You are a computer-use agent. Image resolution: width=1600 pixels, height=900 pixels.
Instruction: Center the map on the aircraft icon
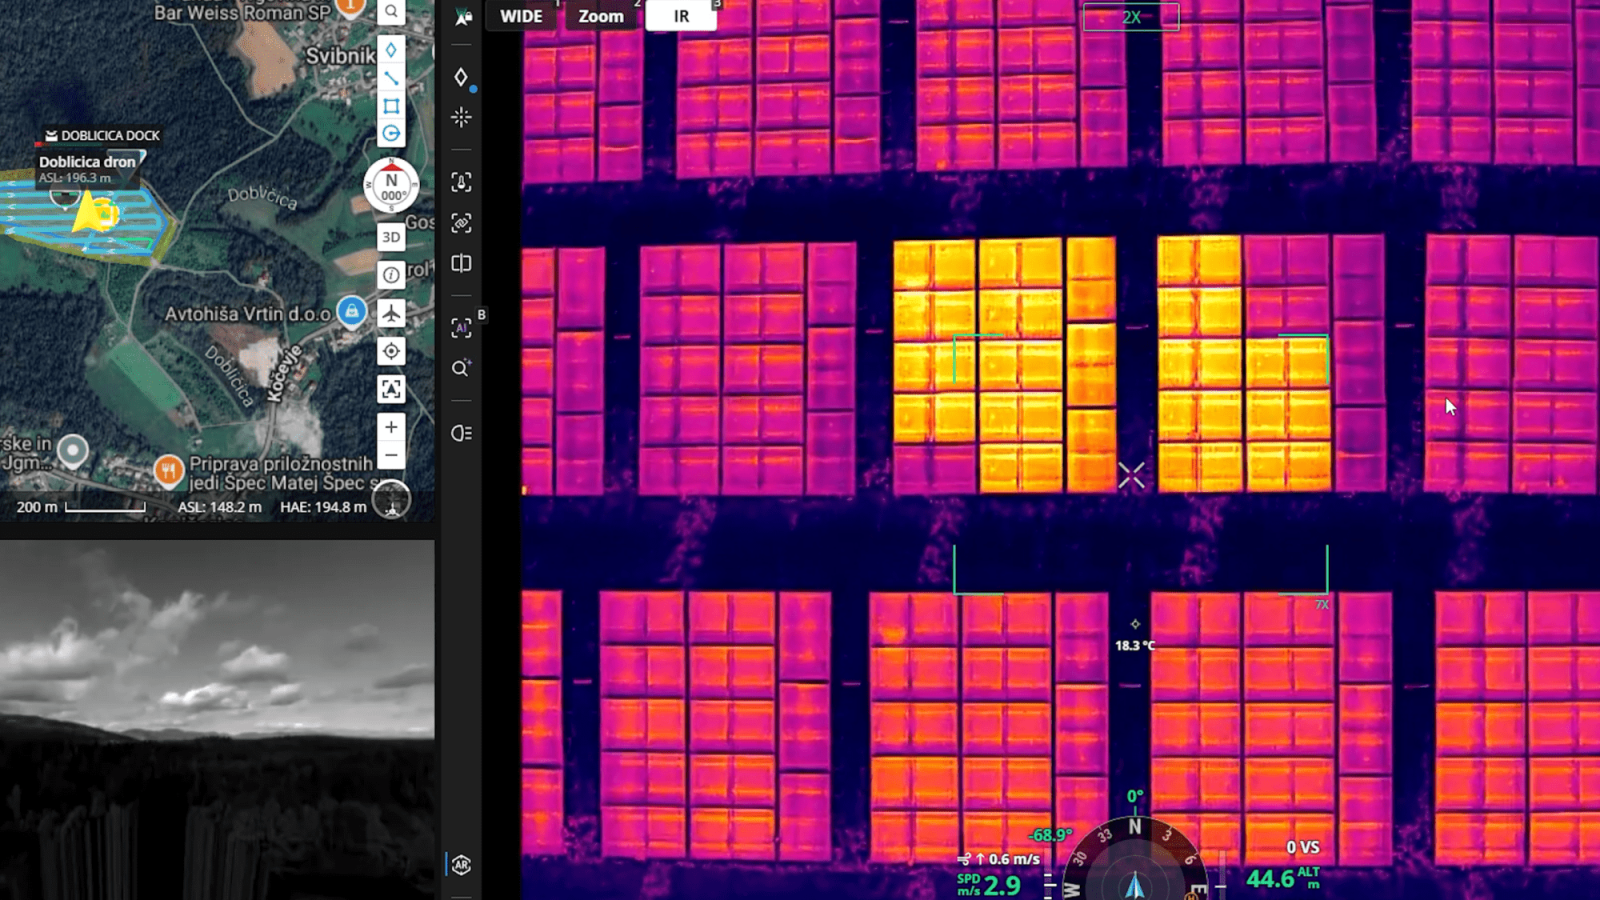(391, 314)
